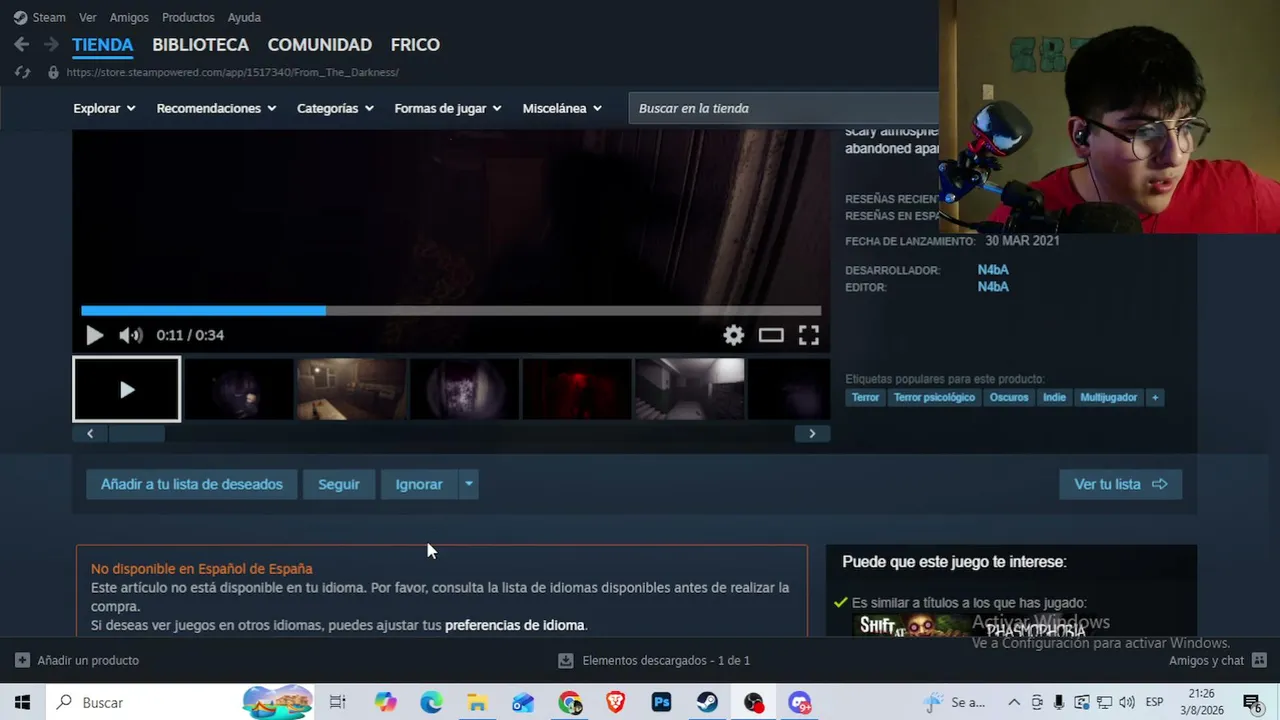
Task: Expand the Miscelánea dropdown
Action: pos(562,108)
